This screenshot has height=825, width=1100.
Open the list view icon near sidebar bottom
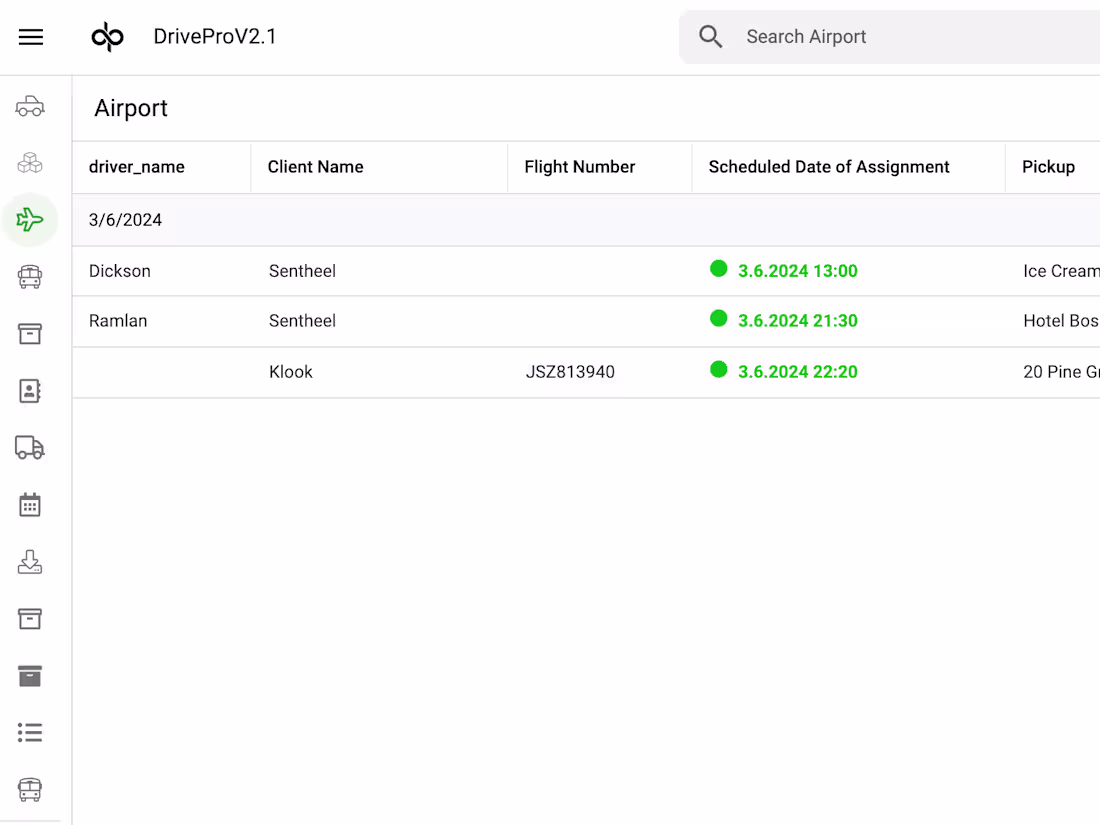(x=30, y=732)
